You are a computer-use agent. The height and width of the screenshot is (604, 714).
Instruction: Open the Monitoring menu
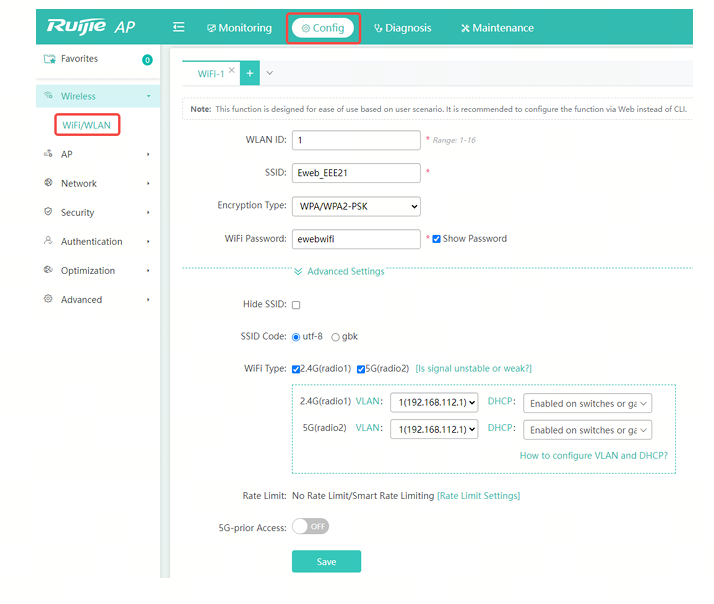pos(240,28)
